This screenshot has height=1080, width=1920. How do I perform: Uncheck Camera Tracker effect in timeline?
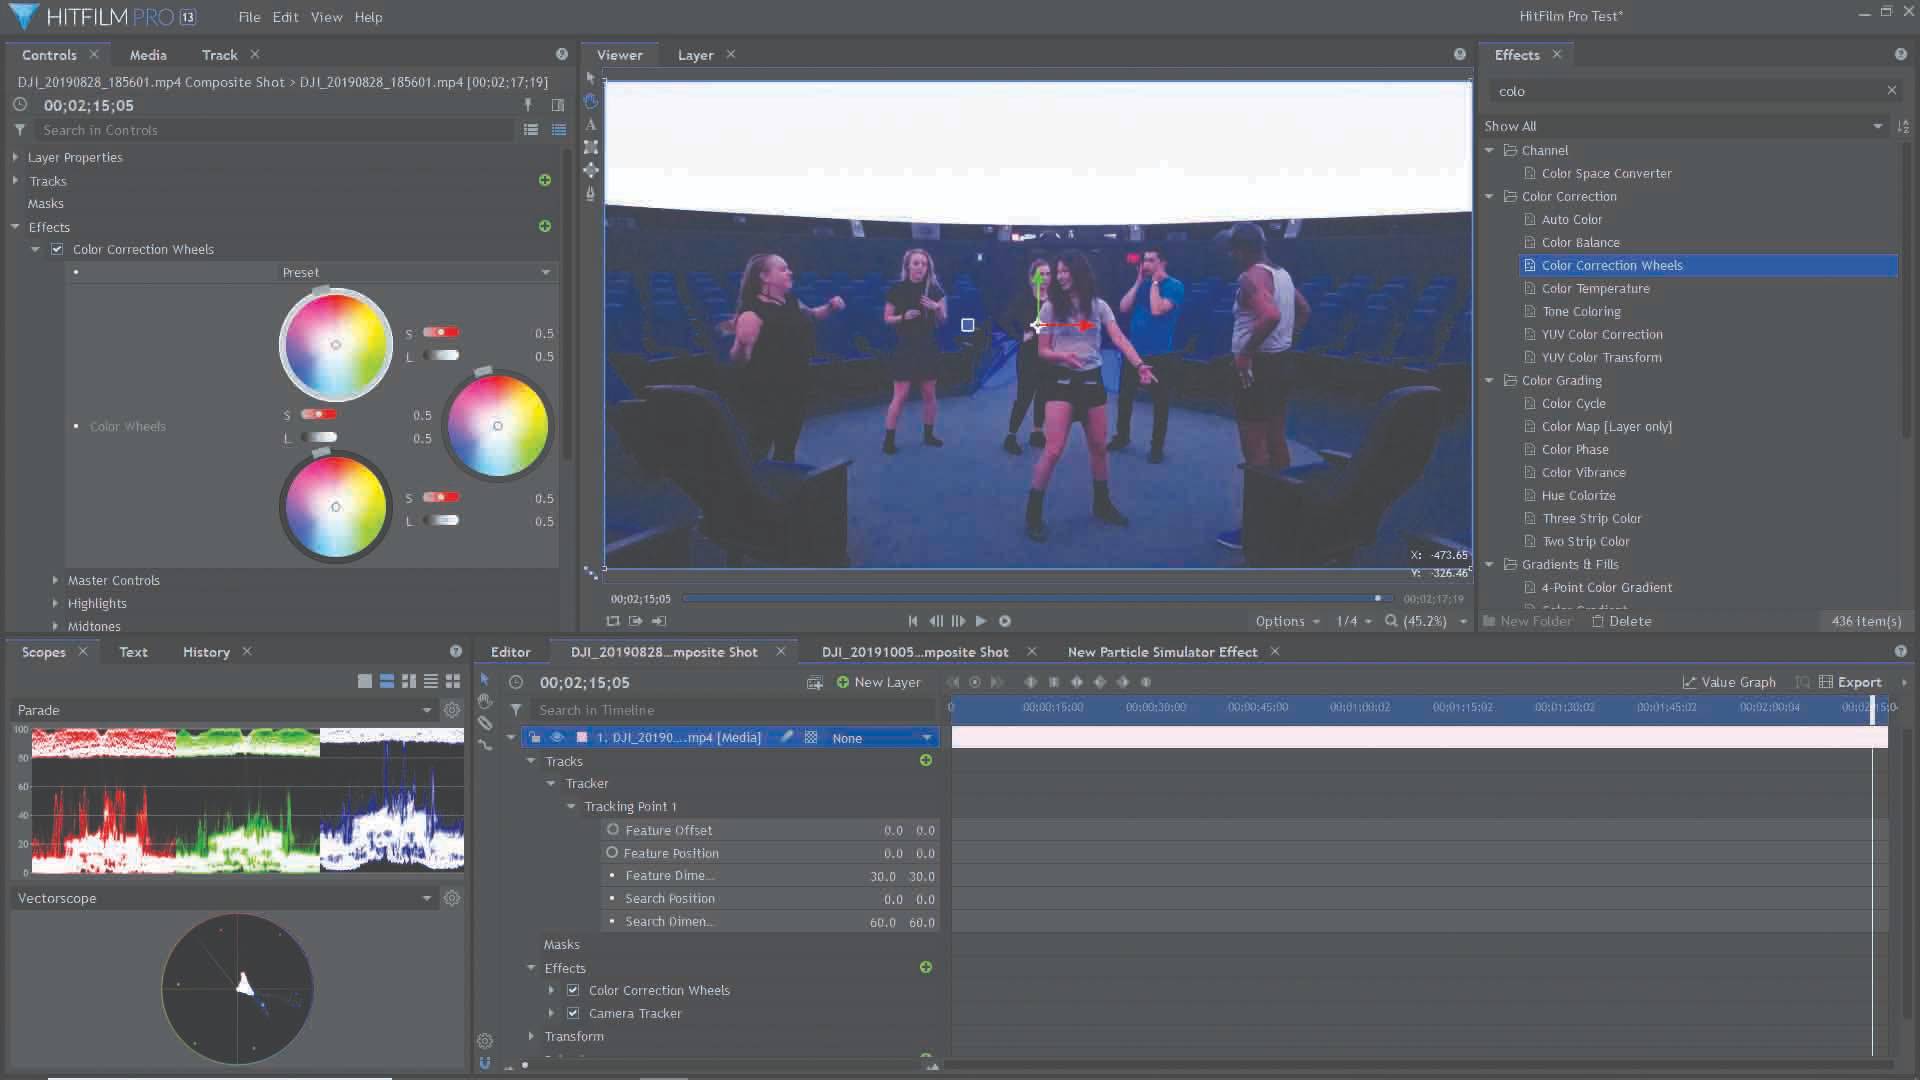573,1013
